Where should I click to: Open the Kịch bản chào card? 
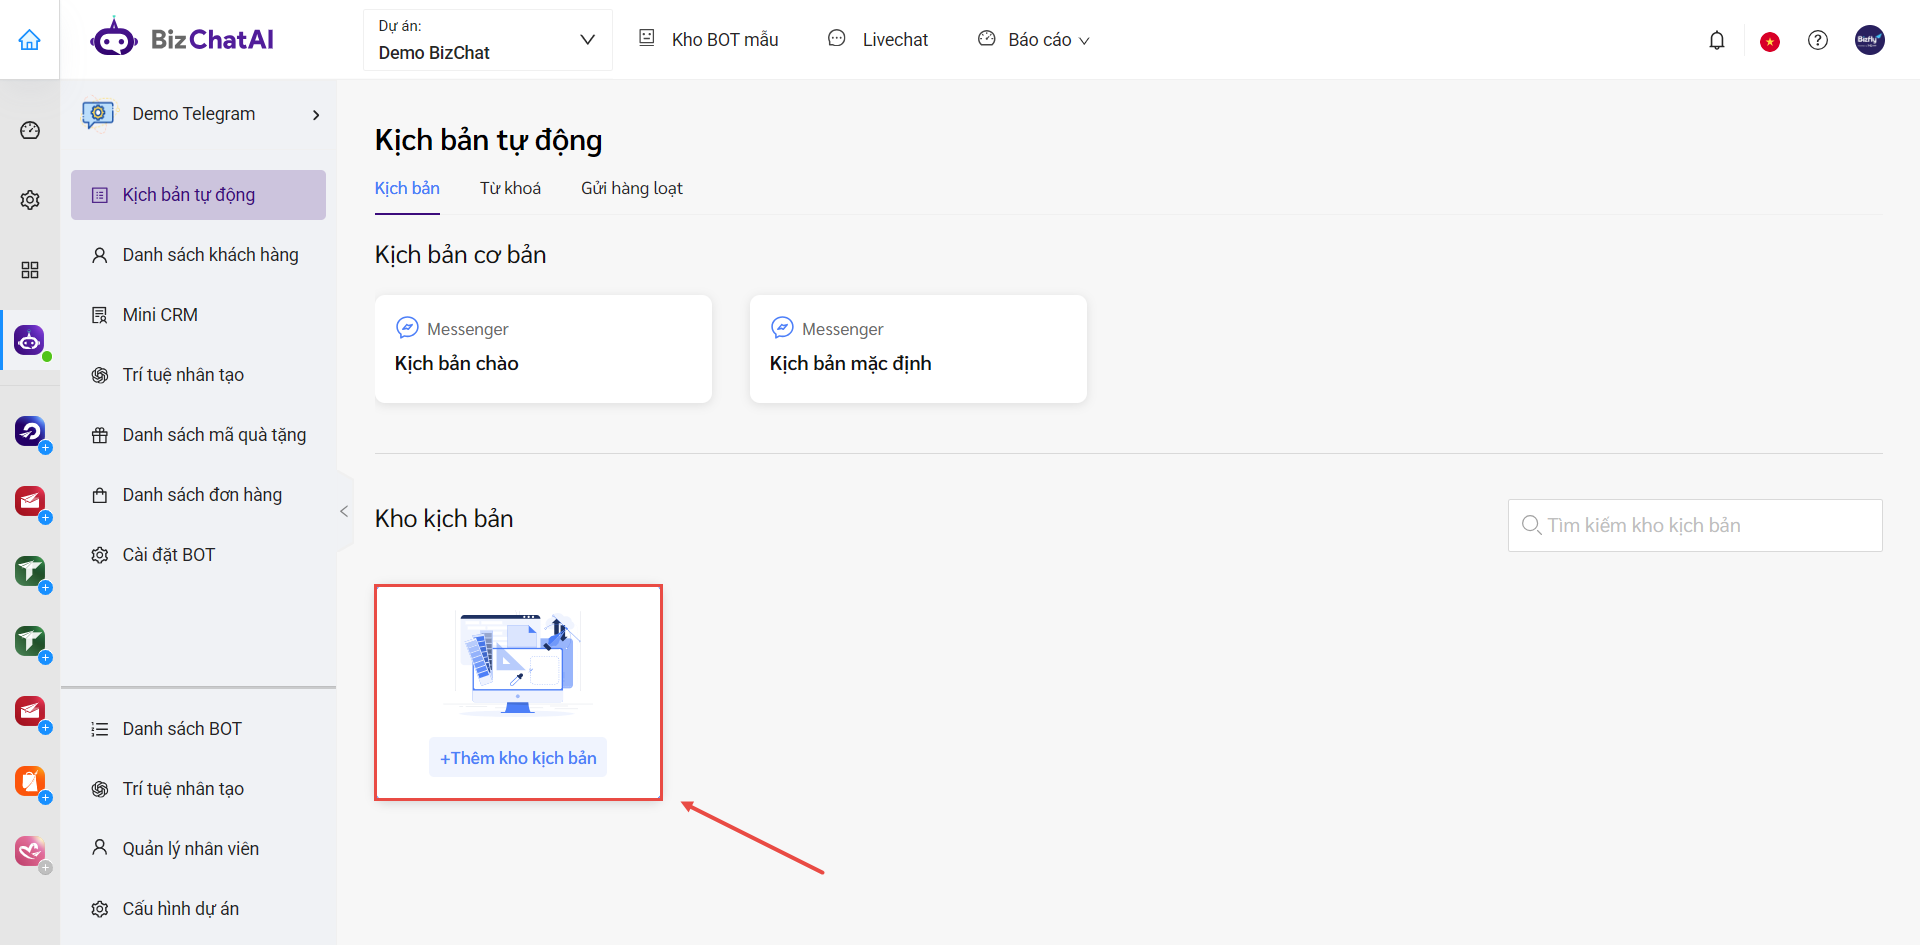(x=543, y=349)
